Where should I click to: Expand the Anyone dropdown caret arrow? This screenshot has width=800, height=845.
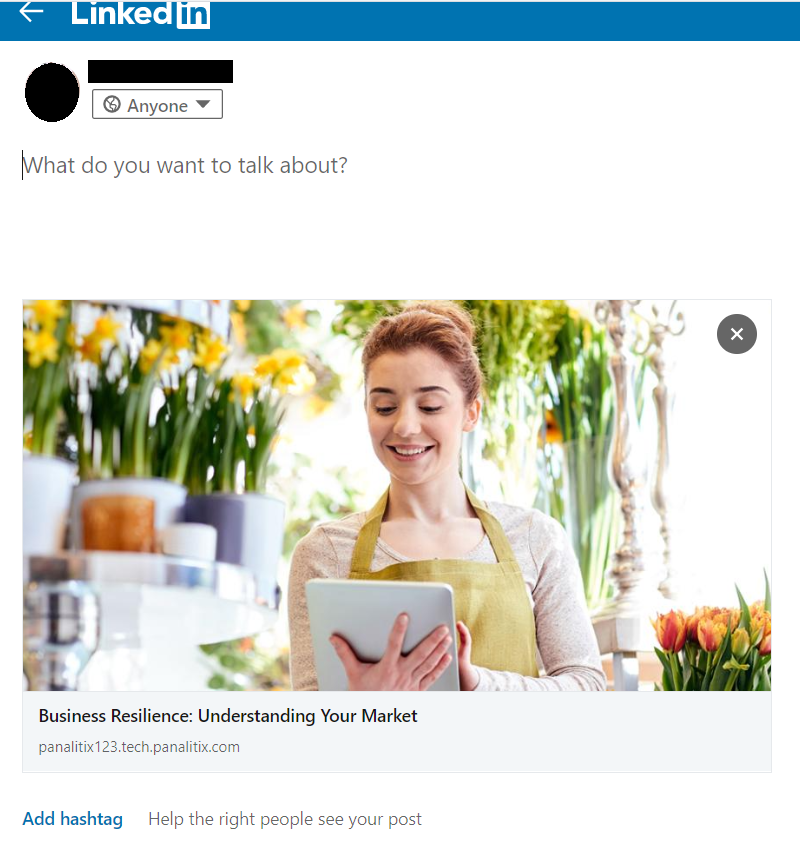[x=203, y=104]
